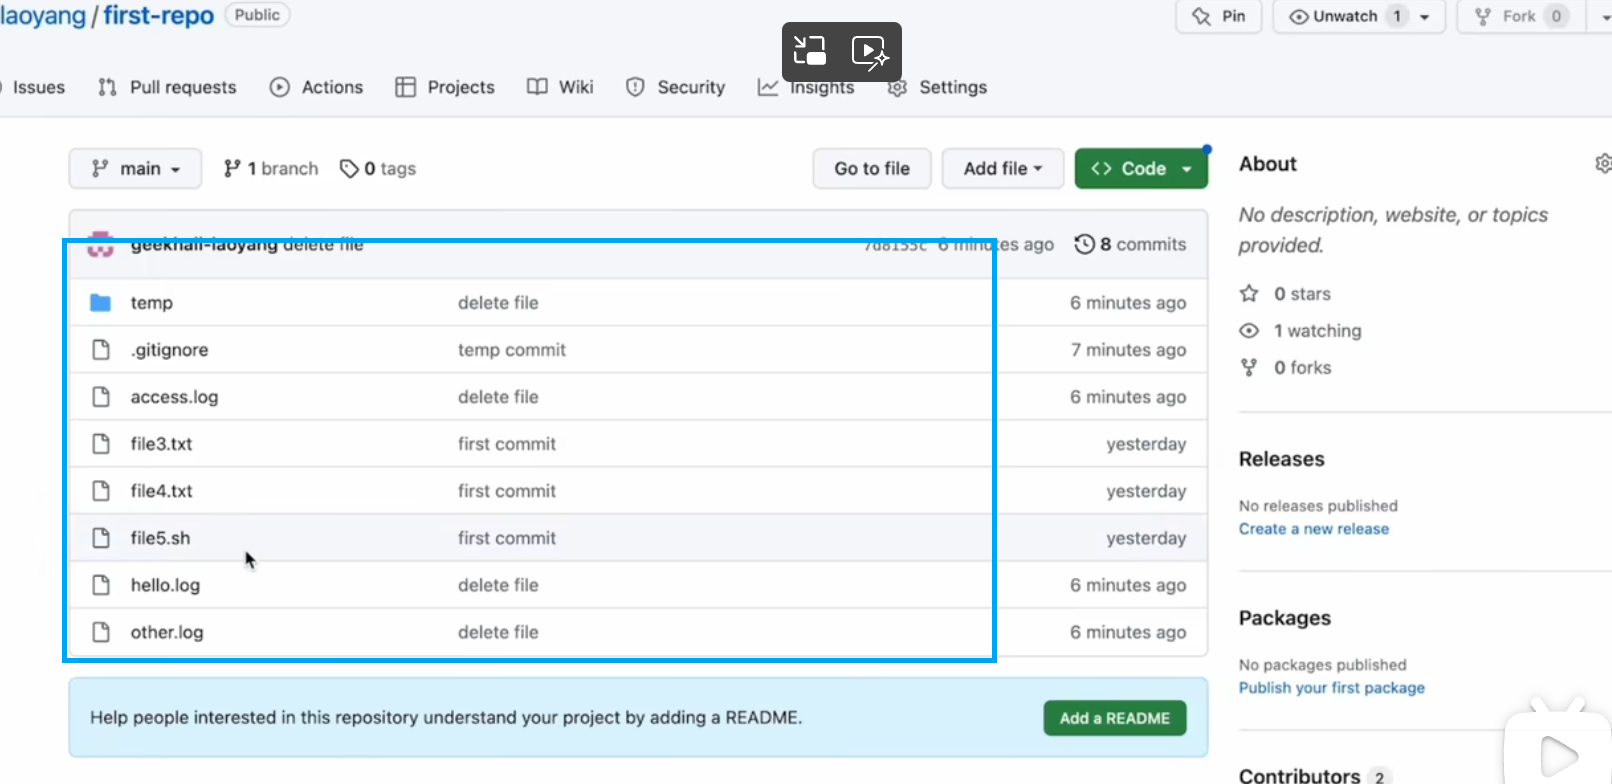Image resolution: width=1612 pixels, height=784 pixels.
Task: Expand the Unwatch dropdown arrow
Action: click(x=1425, y=17)
